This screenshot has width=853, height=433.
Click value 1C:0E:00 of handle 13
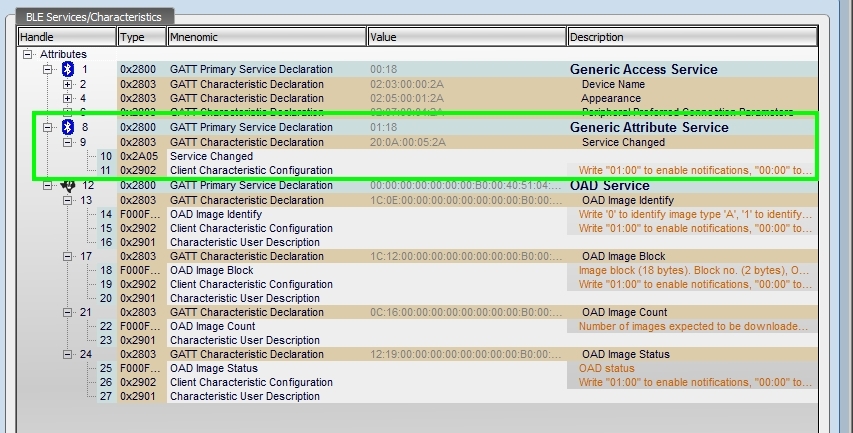[x=466, y=200]
